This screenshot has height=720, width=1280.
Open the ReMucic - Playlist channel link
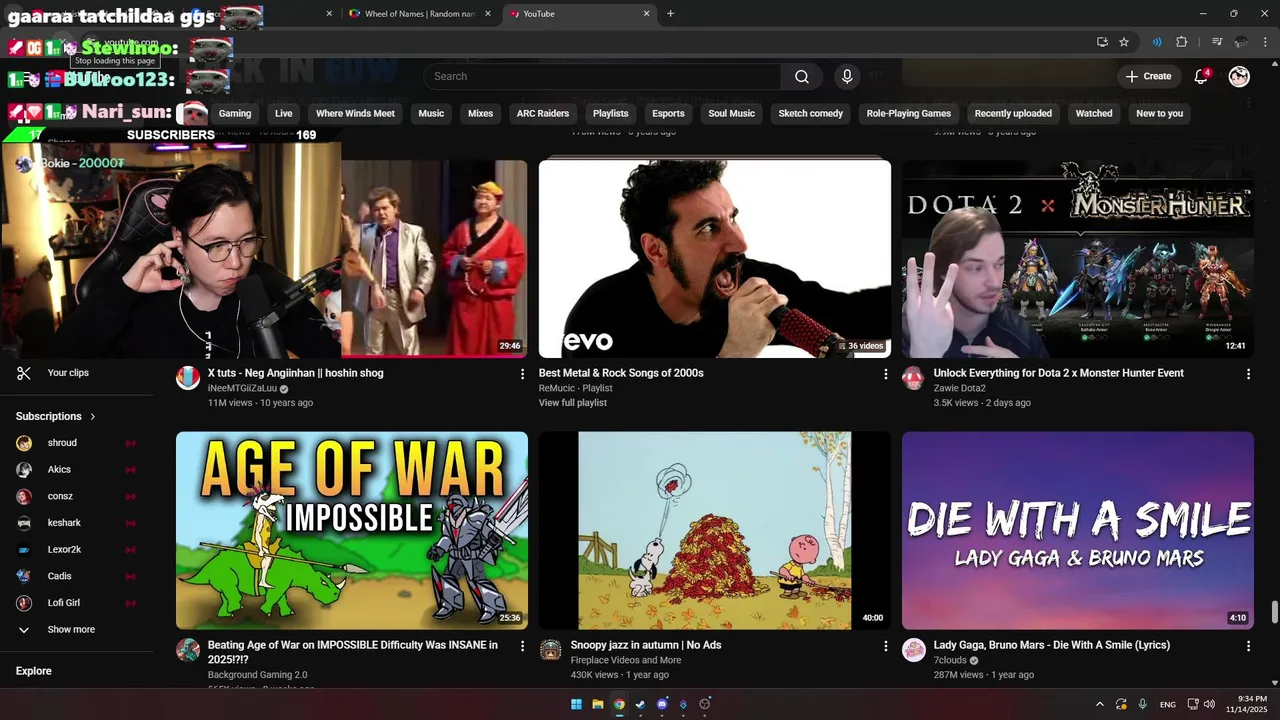click(x=576, y=388)
